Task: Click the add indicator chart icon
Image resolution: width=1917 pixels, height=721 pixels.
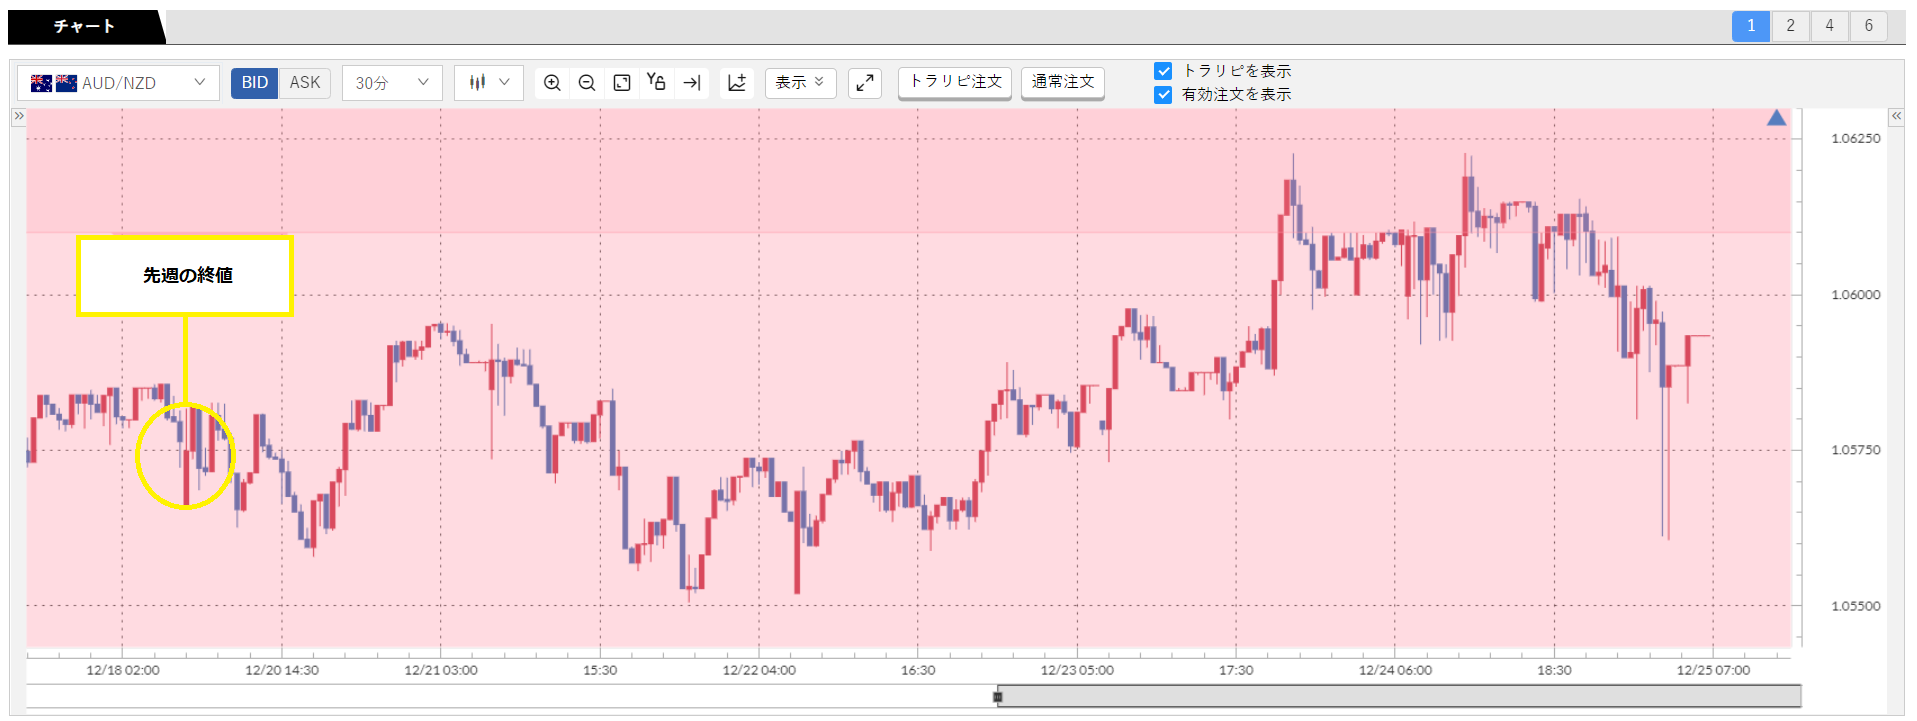Action: point(737,83)
